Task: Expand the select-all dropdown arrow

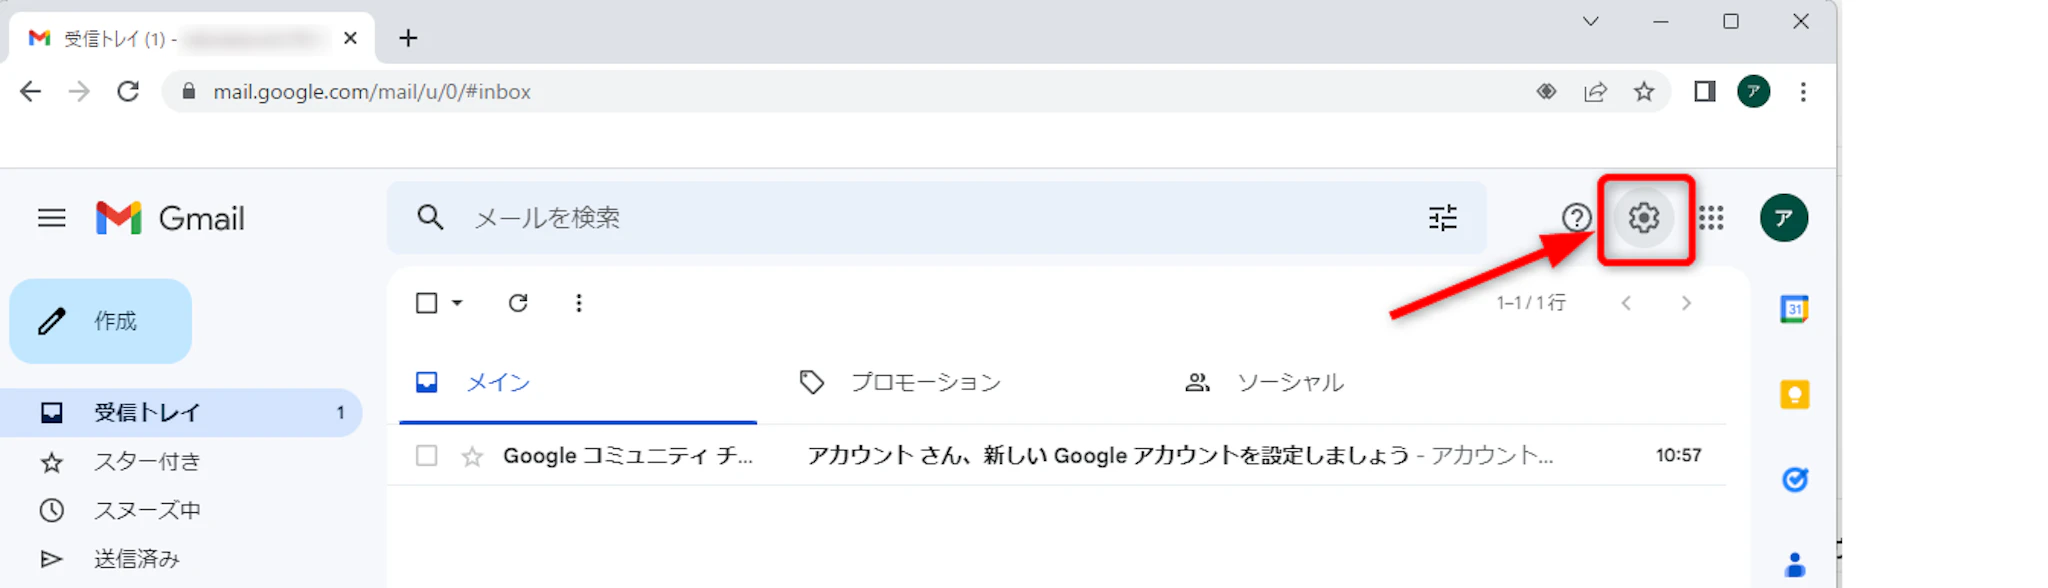Action: click(x=457, y=303)
